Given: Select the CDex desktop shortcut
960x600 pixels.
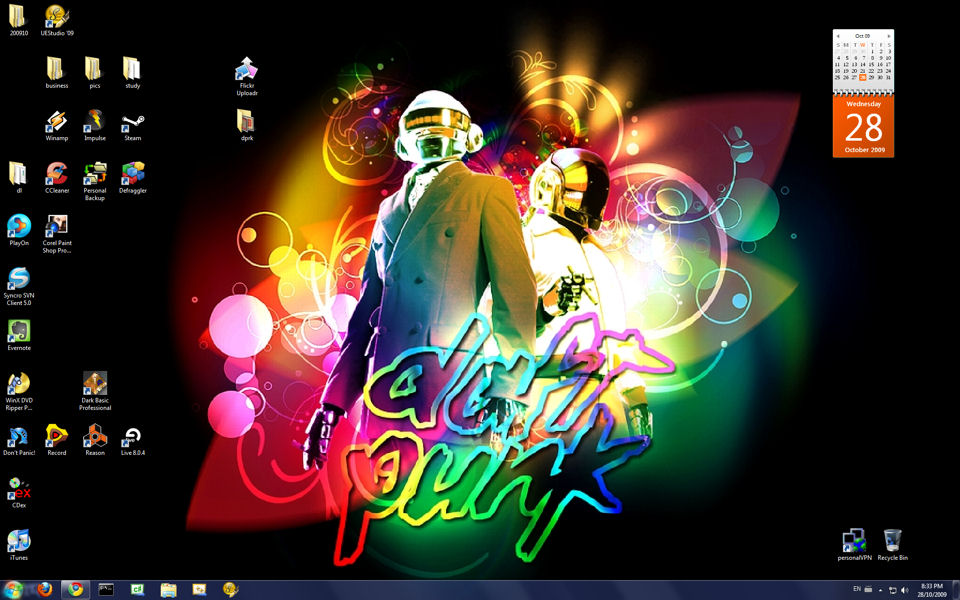Looking at the screenshot, I should pyautogui.click(x=18, y=493).
